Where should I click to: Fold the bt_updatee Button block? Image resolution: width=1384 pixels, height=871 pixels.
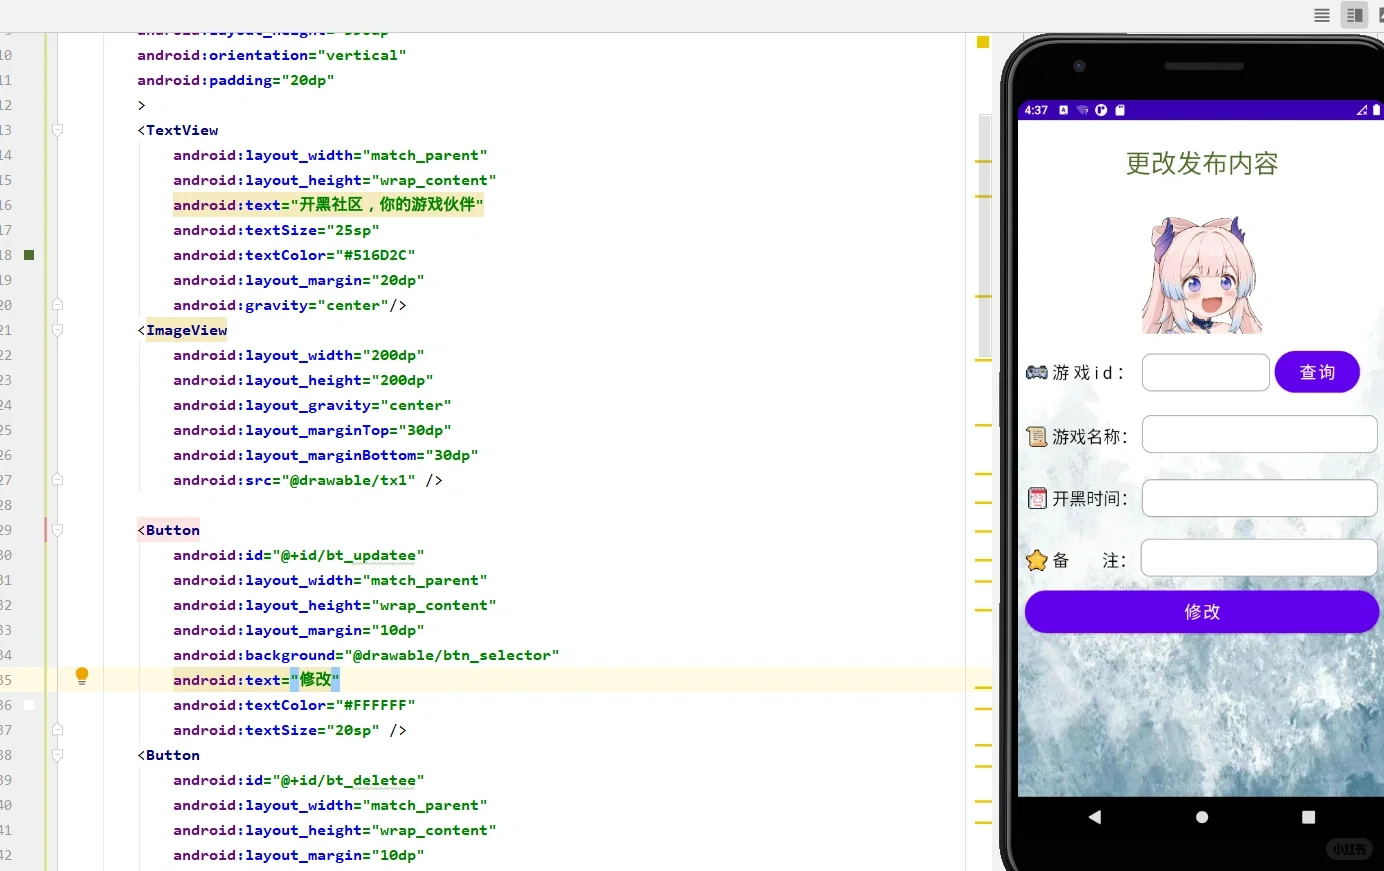click(57, 529)
